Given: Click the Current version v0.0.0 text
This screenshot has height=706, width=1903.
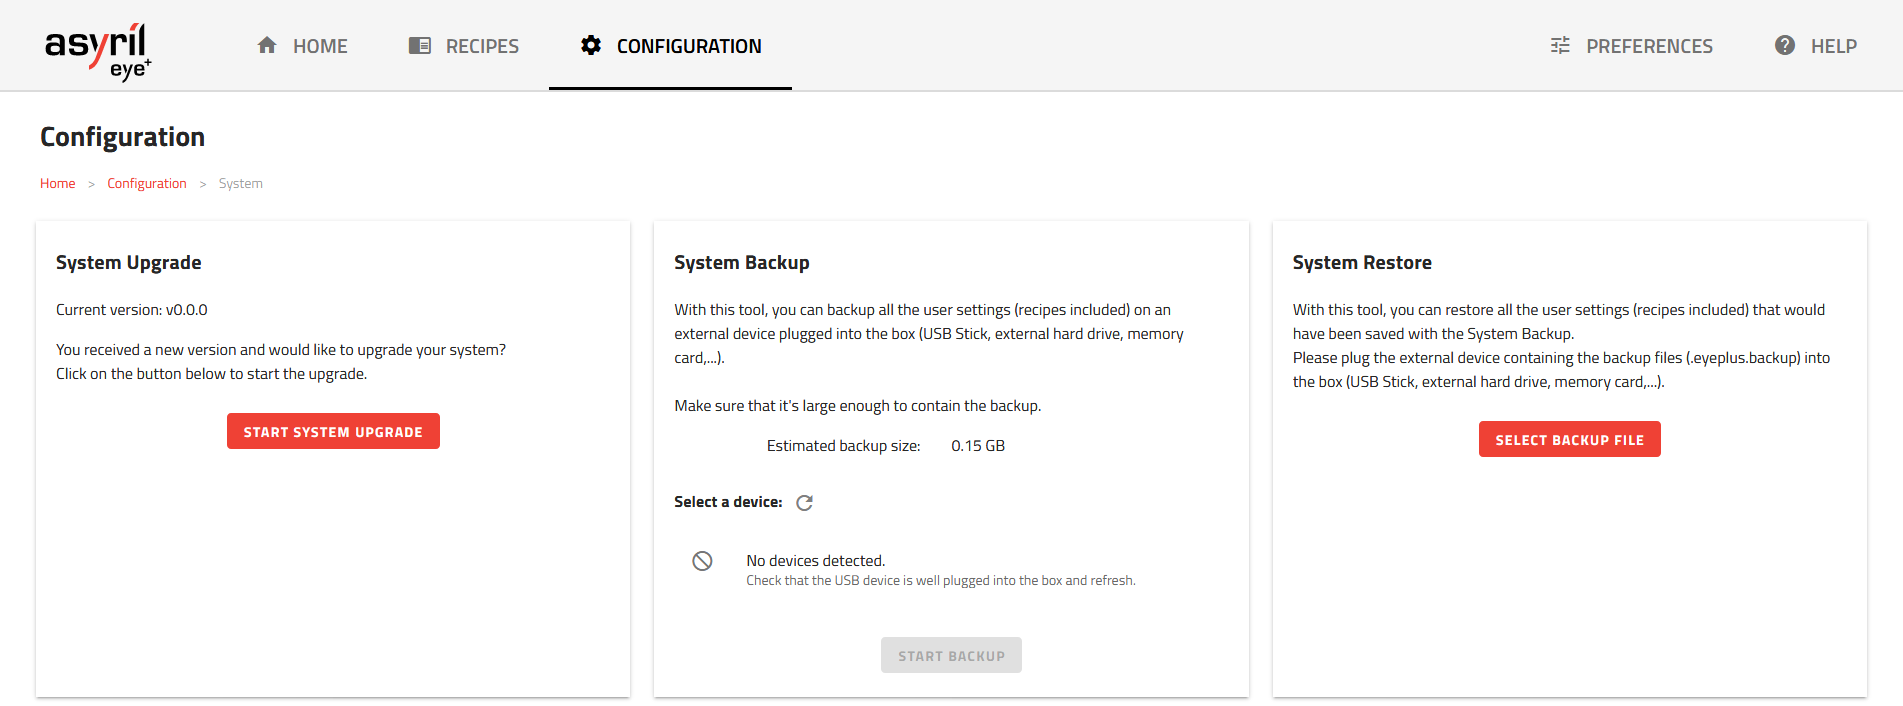Looking at the screenshot, I should (132, 310).
